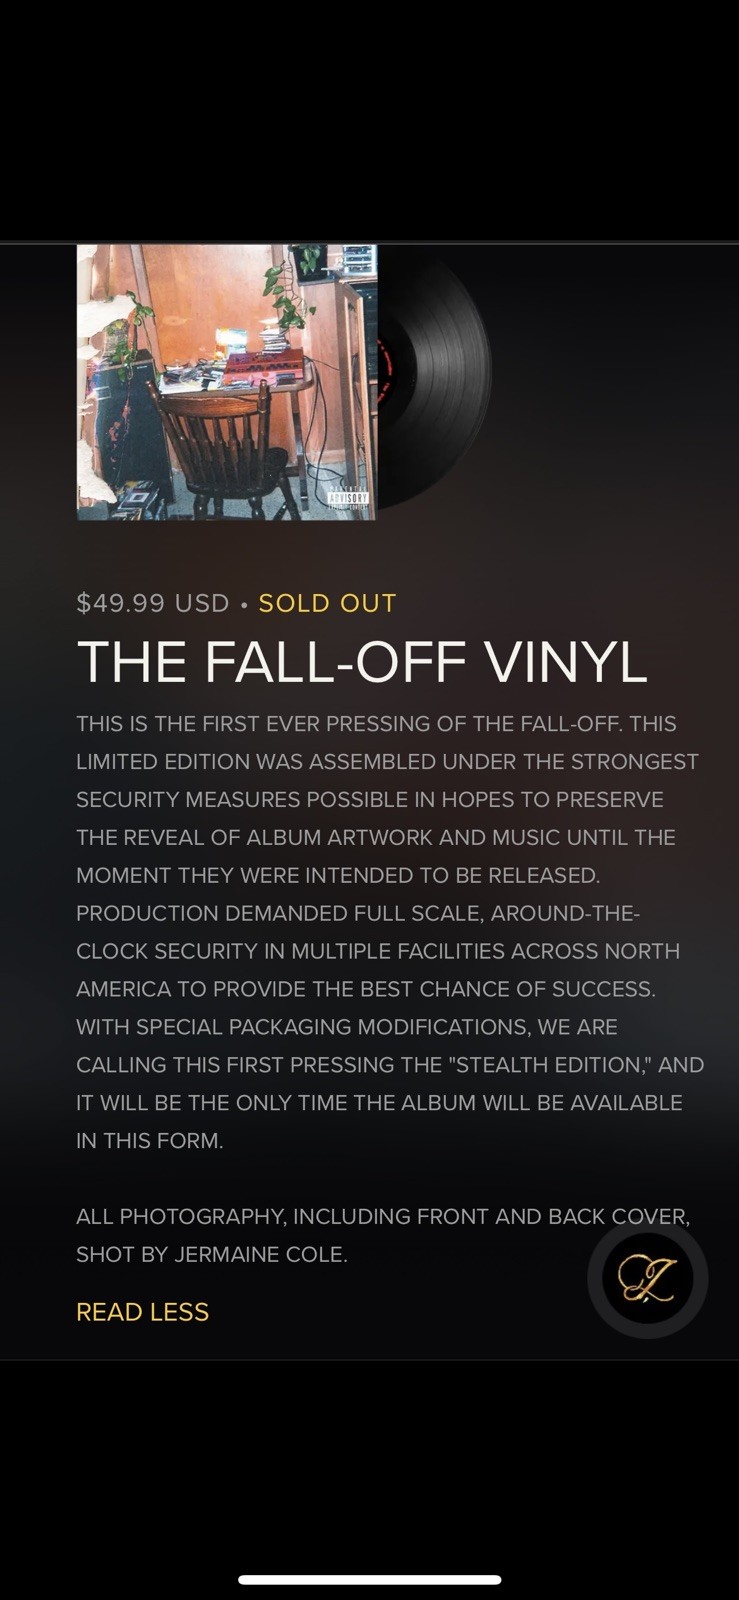Tap the orange SOLD OUT indicator

[x=327, y=603]
